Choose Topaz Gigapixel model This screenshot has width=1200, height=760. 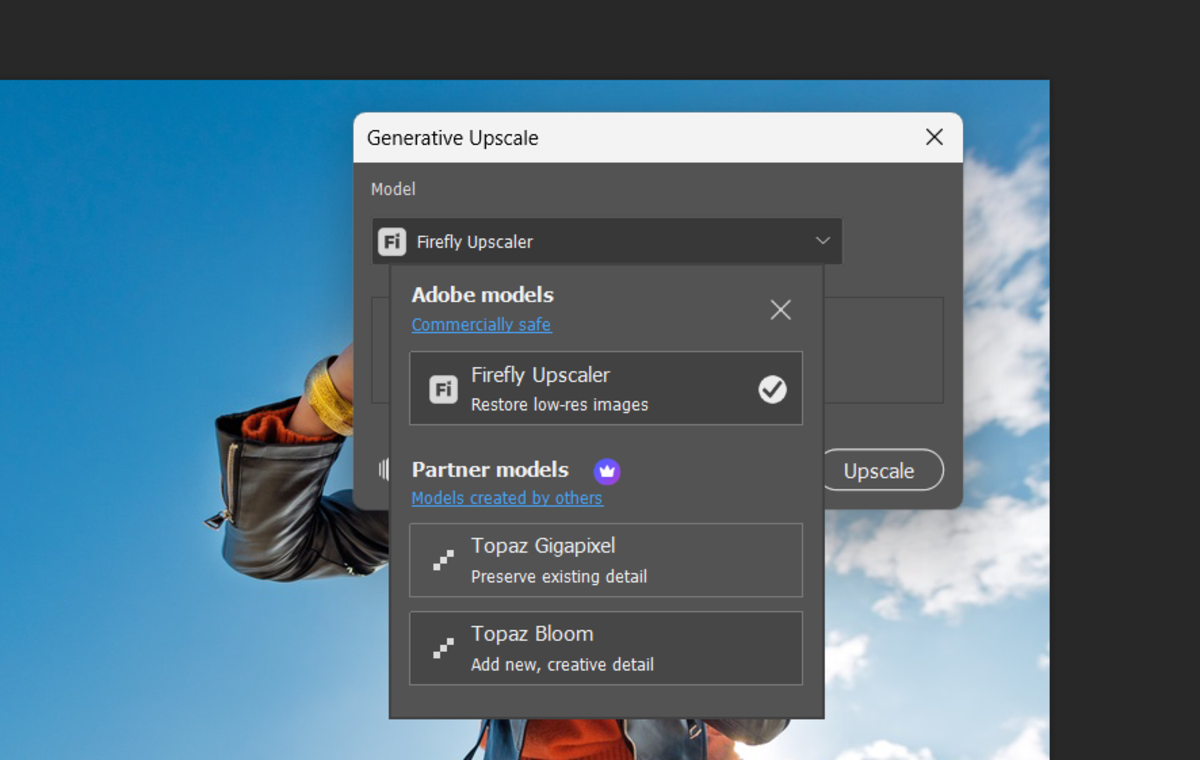click(x=606, y=560)
